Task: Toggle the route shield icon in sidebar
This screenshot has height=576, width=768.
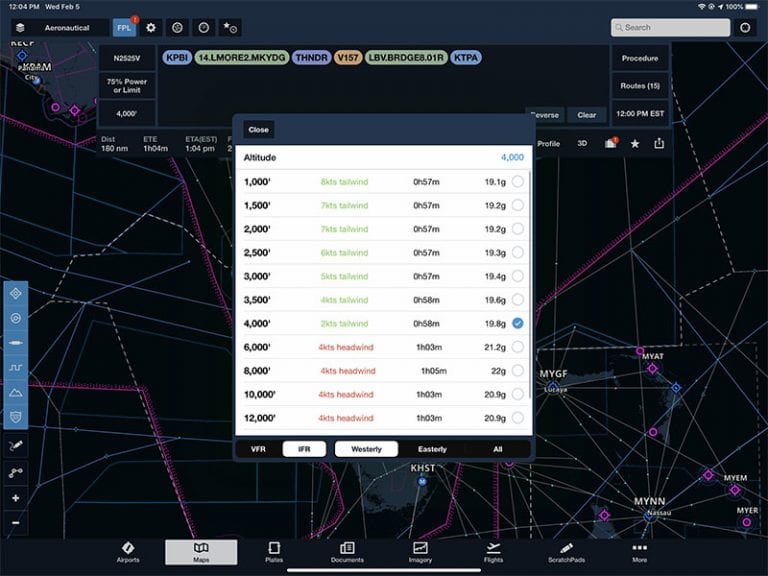Action: click(16, 417)
